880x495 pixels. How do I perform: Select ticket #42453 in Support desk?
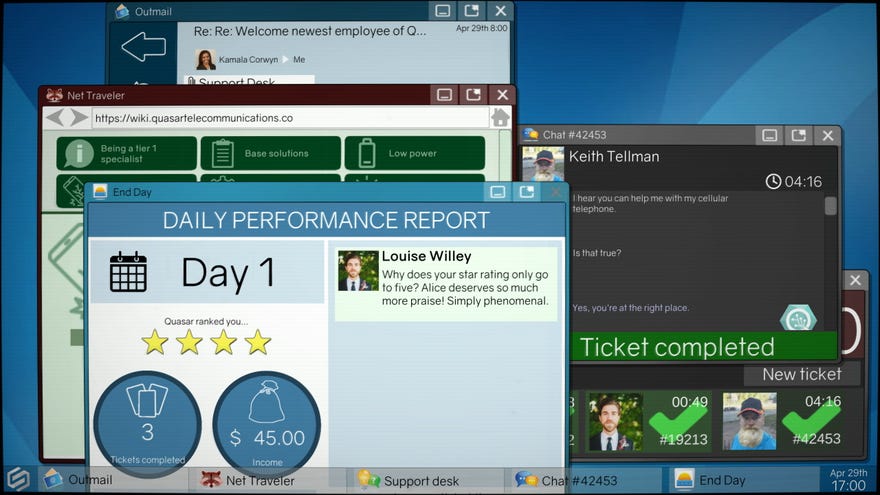[782, 421]
